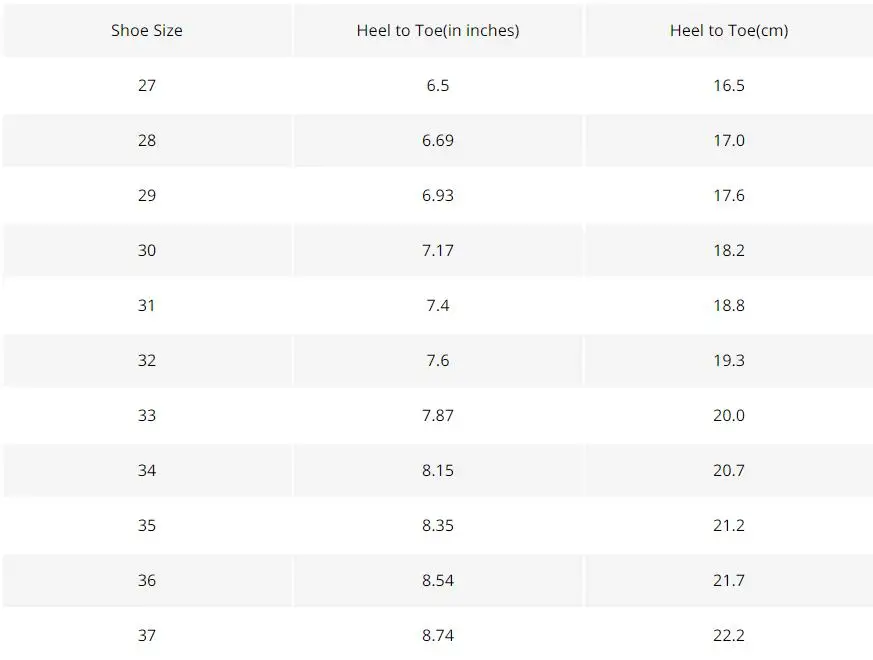Click the Heel to Toe(cm) header
This screenshot has width=873, height=660.
coord(729,31)
